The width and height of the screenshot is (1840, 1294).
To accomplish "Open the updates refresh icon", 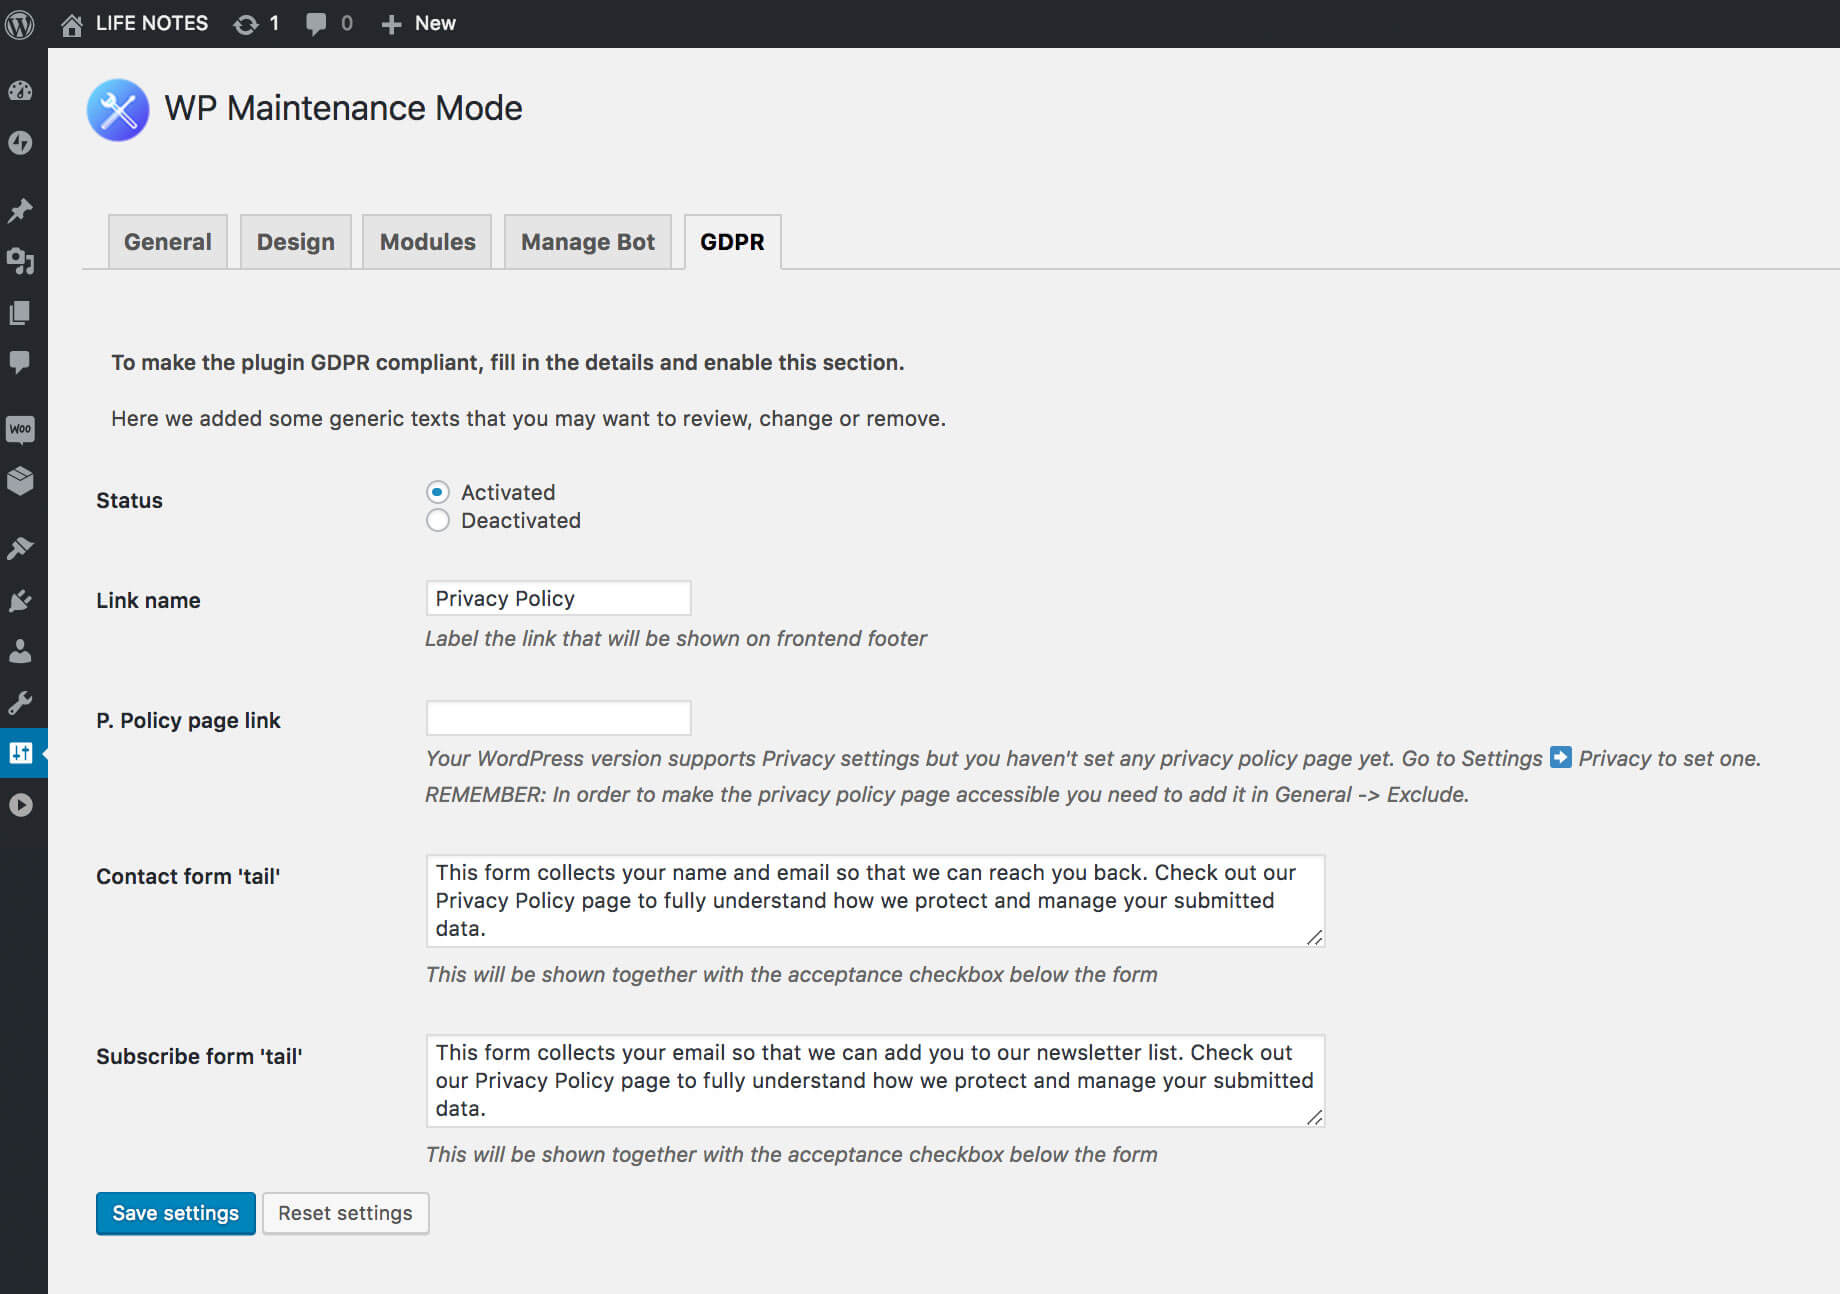I will (x=245, y=24).
